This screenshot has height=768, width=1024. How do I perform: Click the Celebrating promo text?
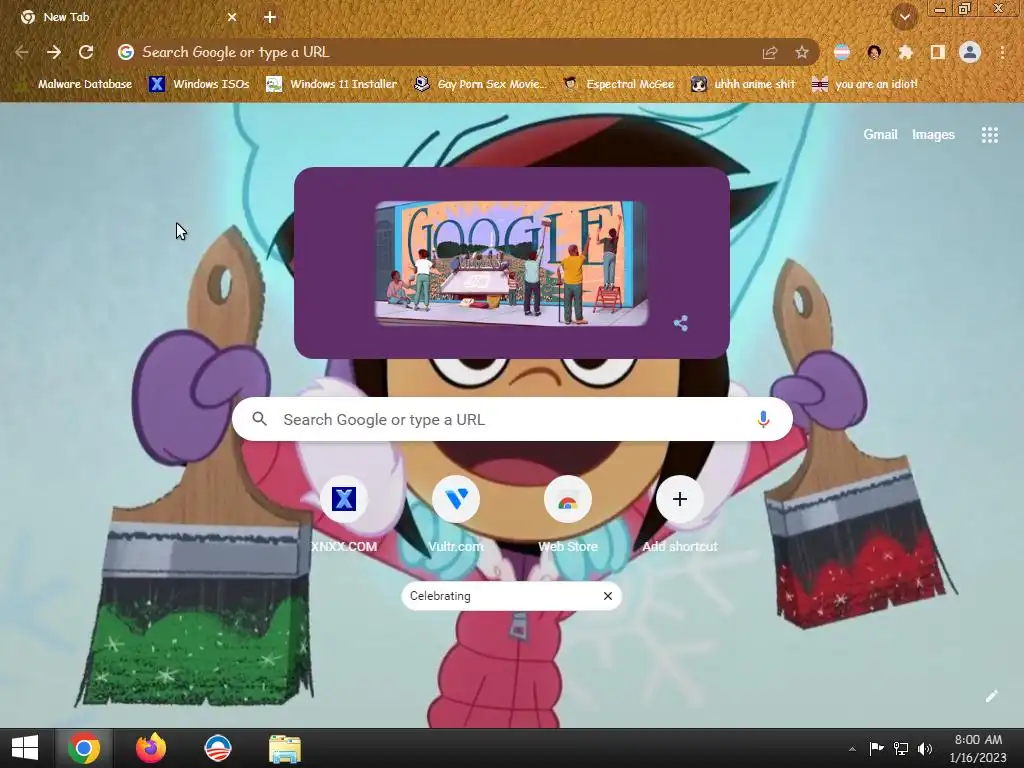pyautogui.click(x=440, y=596)
